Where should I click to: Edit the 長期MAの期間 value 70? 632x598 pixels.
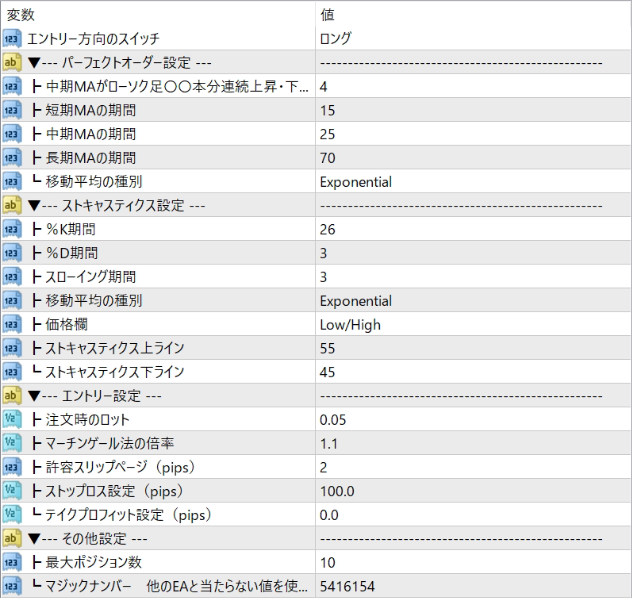(x=473, y=158)
